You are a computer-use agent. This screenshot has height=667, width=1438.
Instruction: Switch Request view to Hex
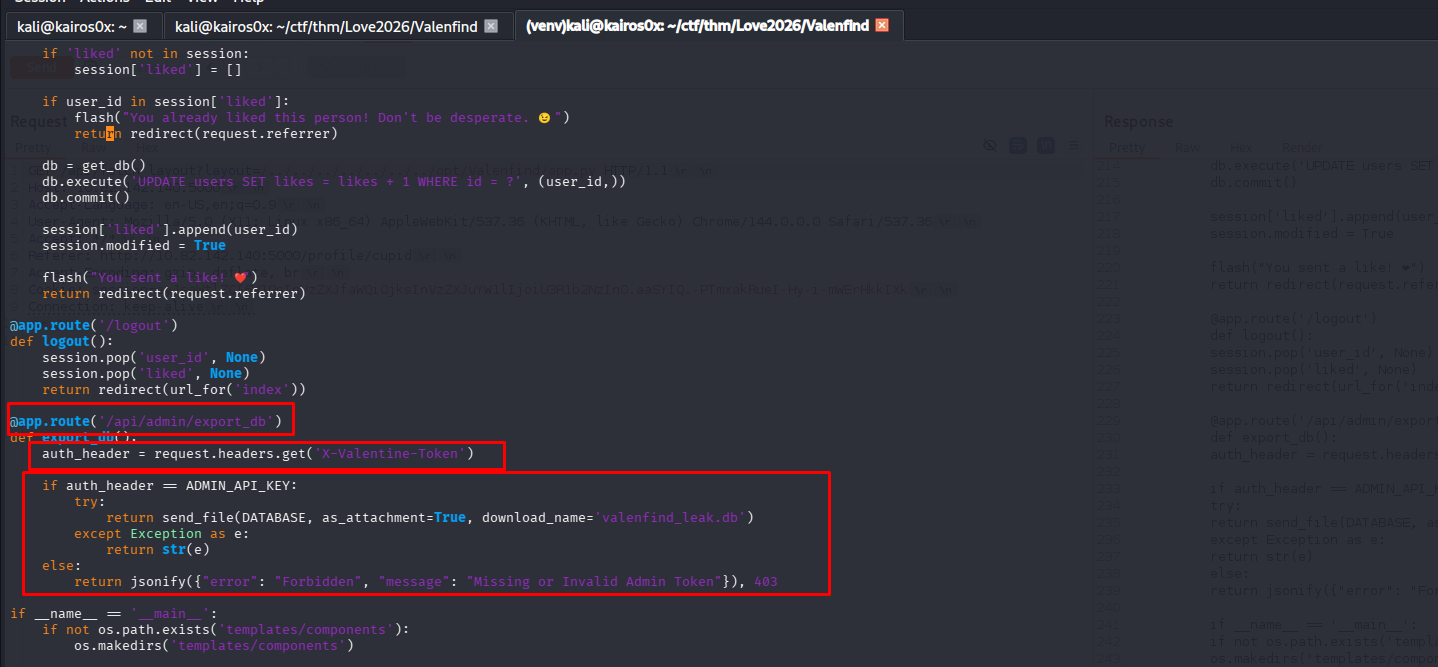(148, 147)
